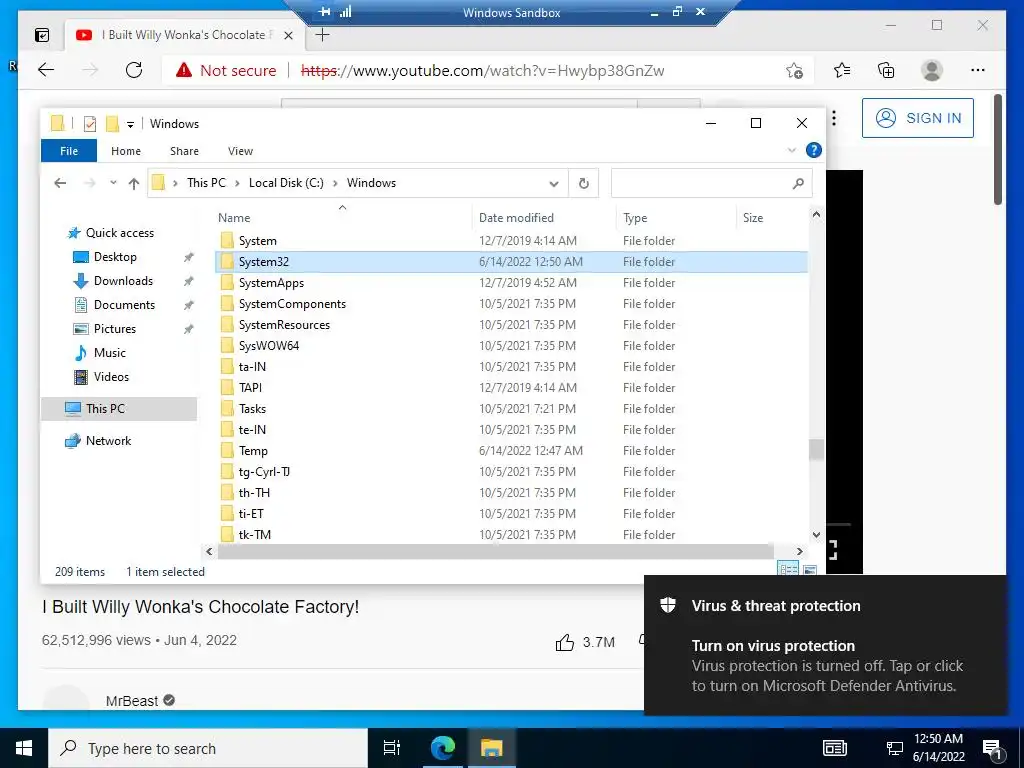Image resolution: width=1024 pixels, height=768 pixels.
Task: Open Task View on the taskbar
Action: pos(392,748)
